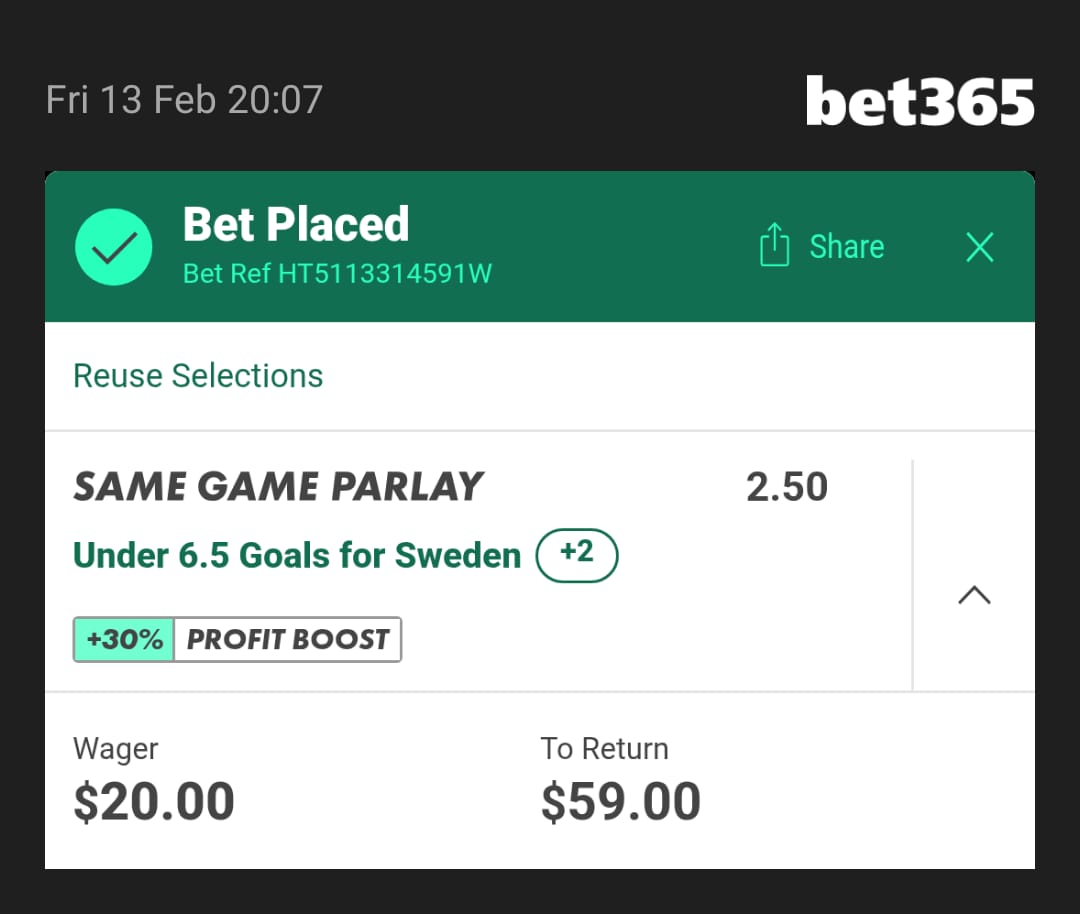Click the green checkmark circle icon
1080x914 pixels.
(x=114, y=247)
